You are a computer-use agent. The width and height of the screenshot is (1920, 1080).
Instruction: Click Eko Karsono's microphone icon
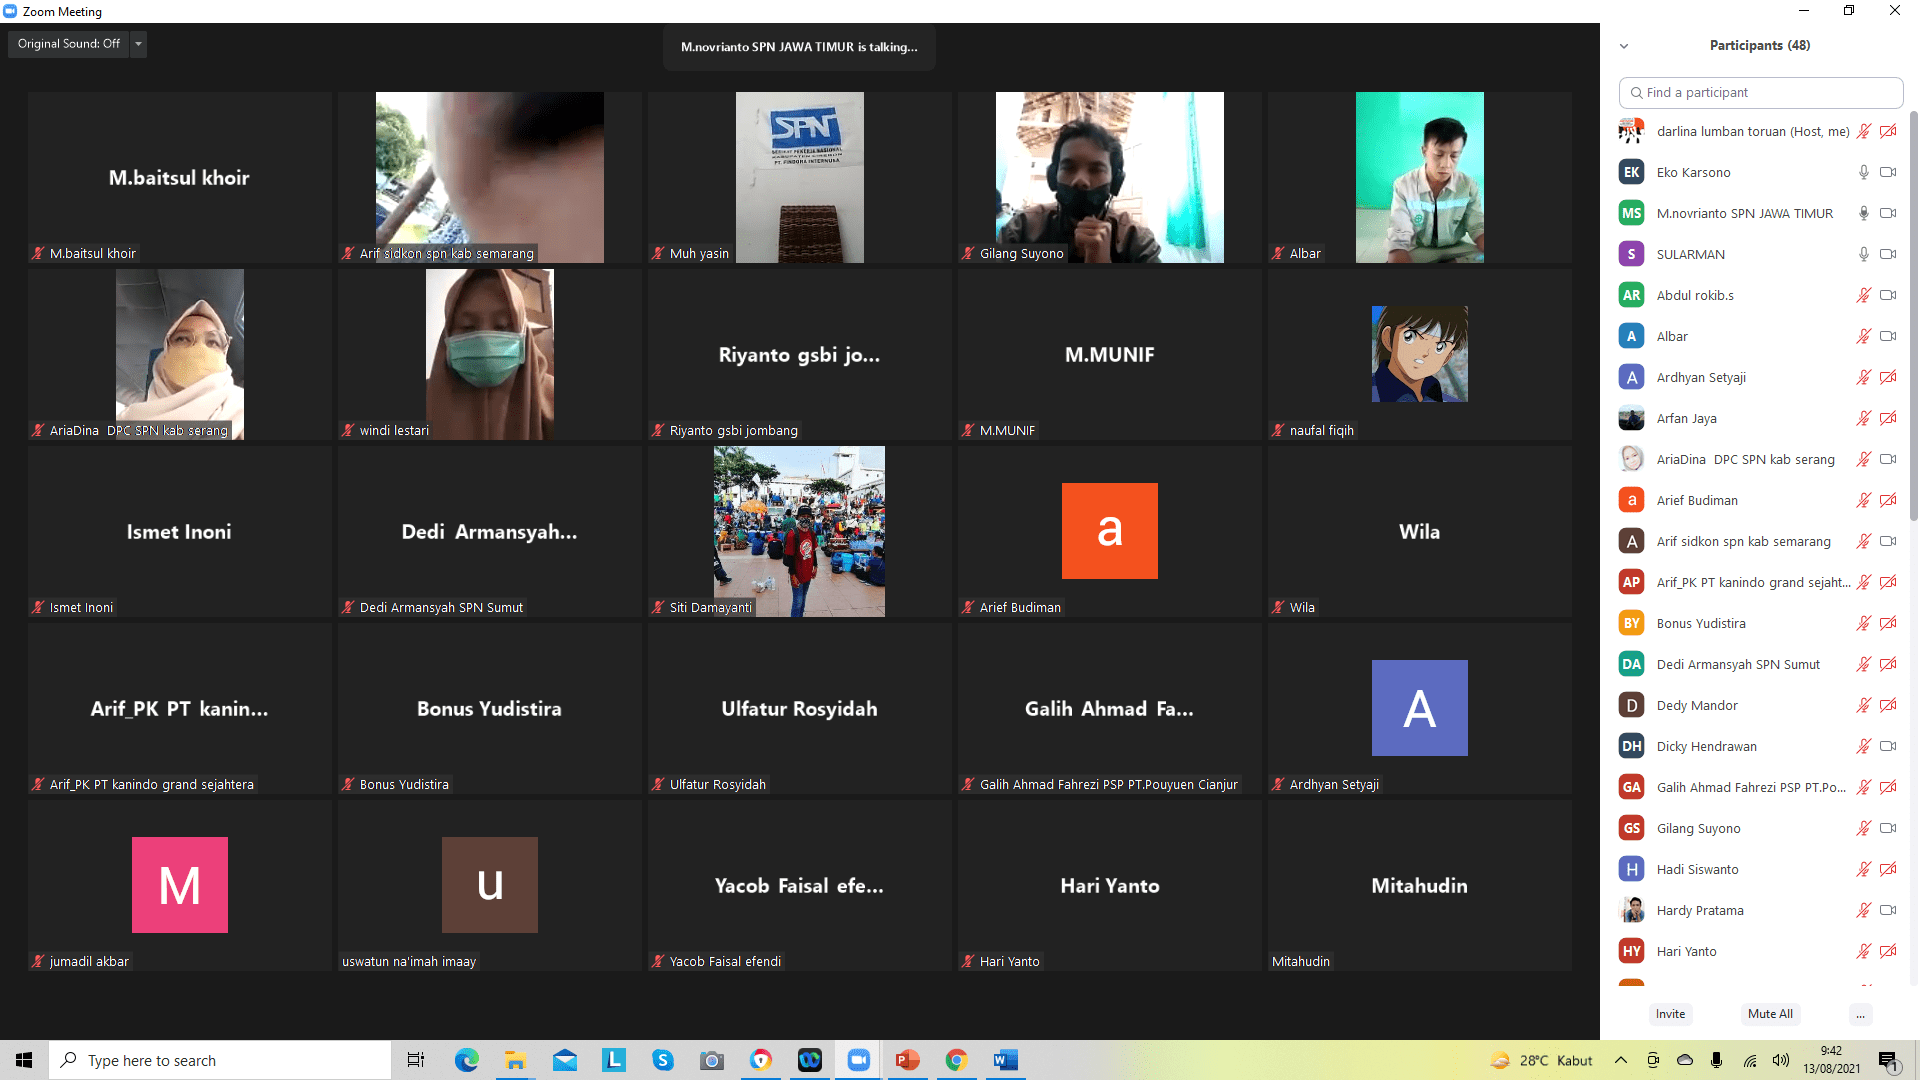[x=1863, y=172]
